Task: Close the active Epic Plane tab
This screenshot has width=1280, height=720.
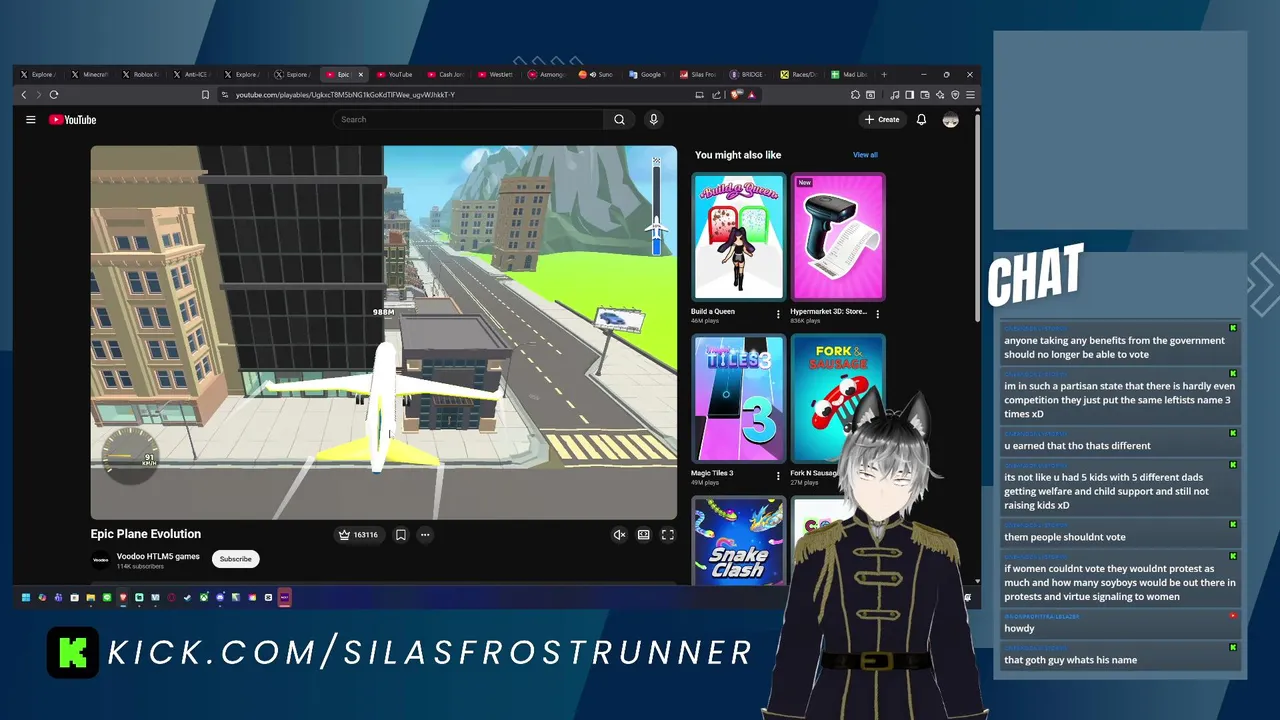Action: tap(361, 74)
